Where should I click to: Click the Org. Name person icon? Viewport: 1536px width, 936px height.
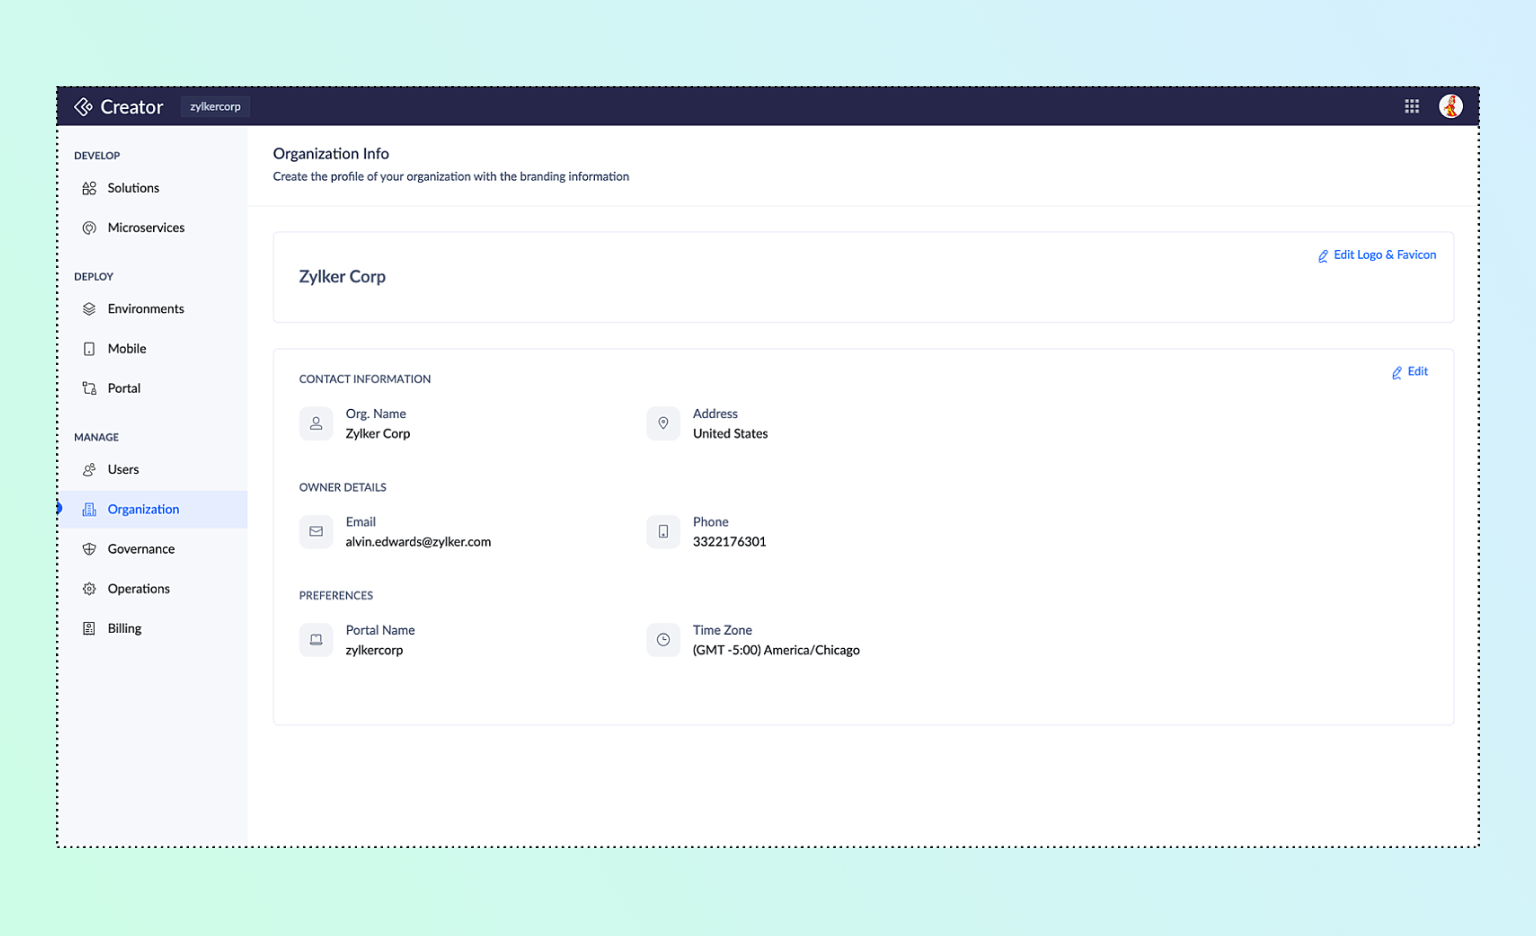(x=316, y=424)
